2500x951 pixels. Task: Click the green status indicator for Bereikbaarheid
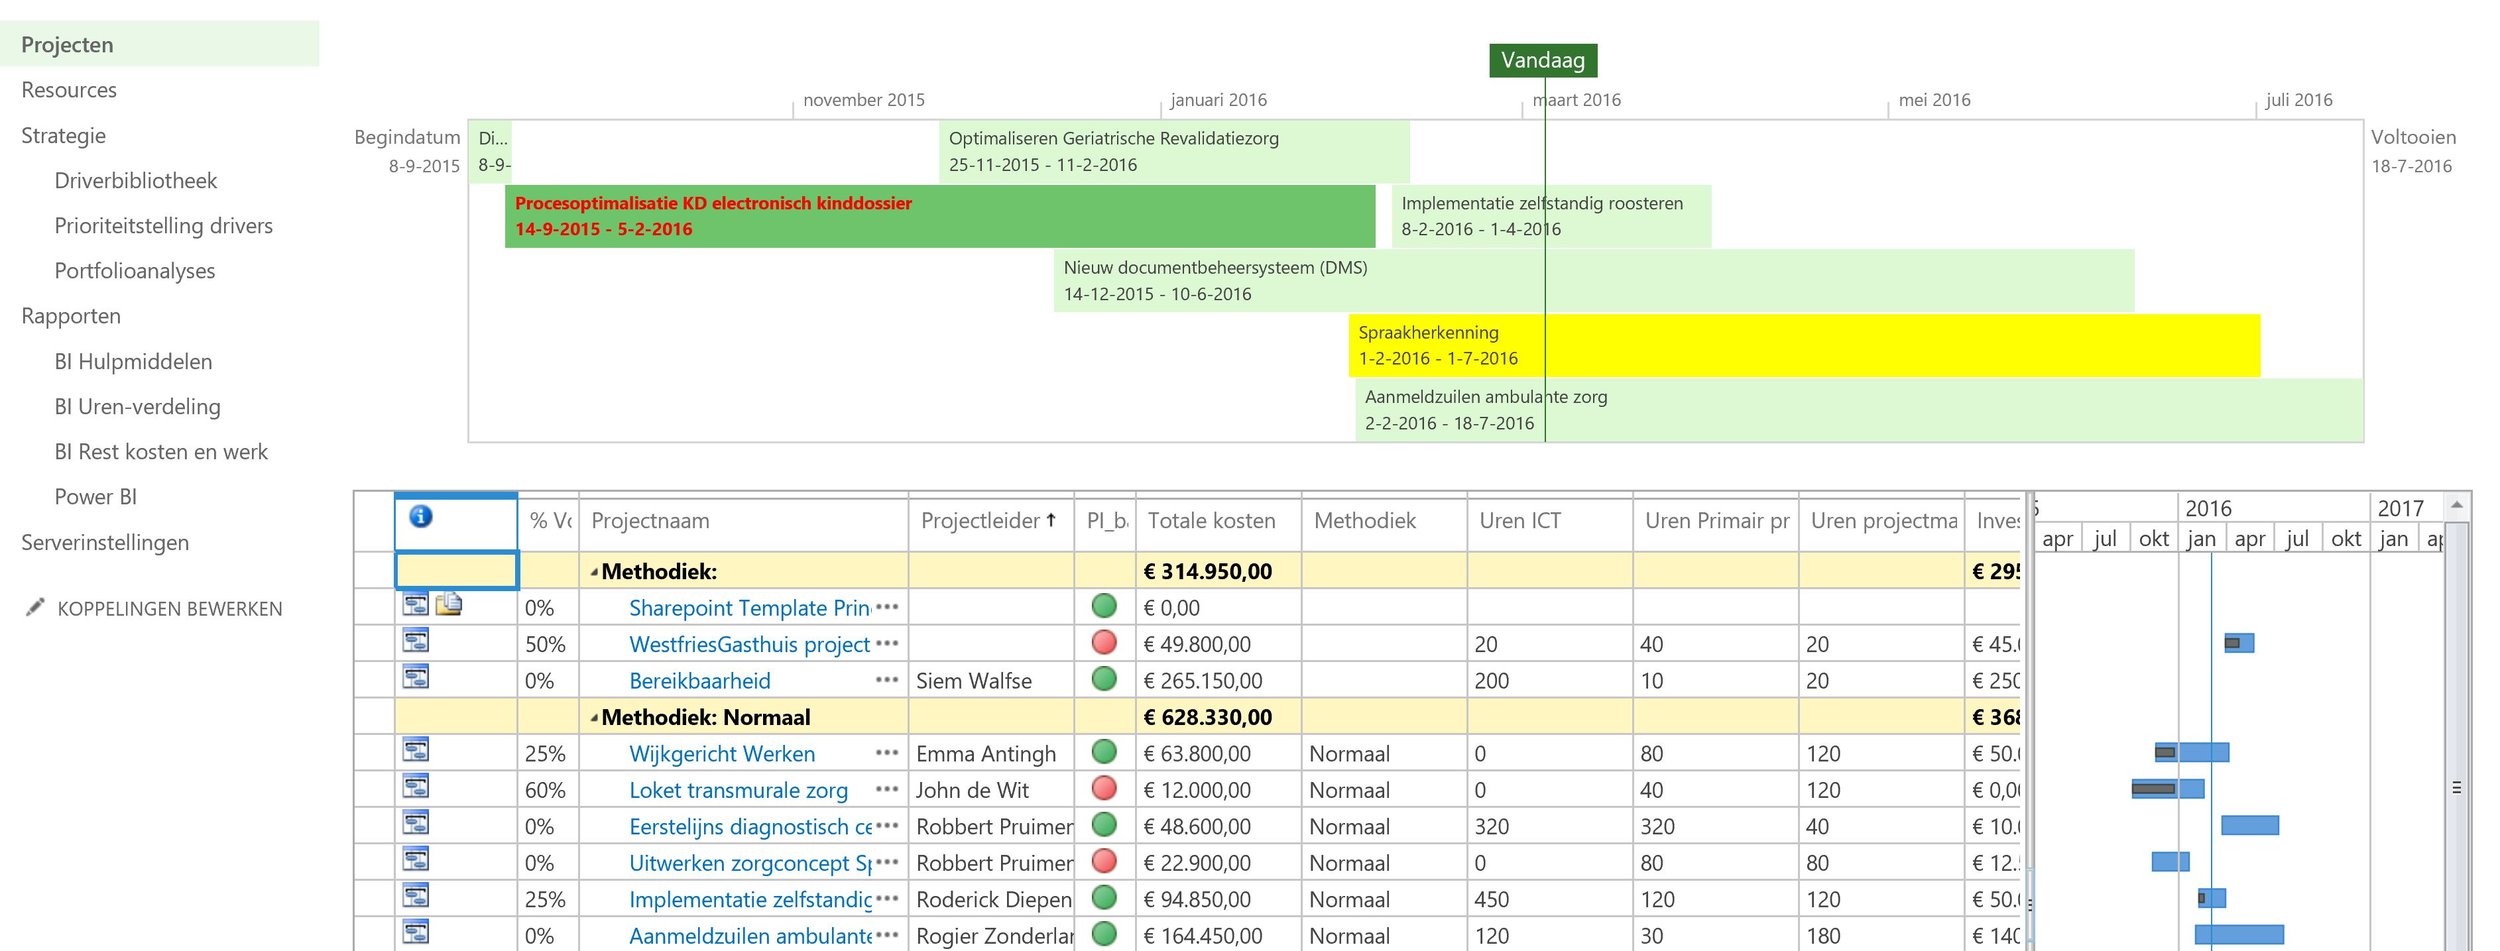coord(1104,679)
